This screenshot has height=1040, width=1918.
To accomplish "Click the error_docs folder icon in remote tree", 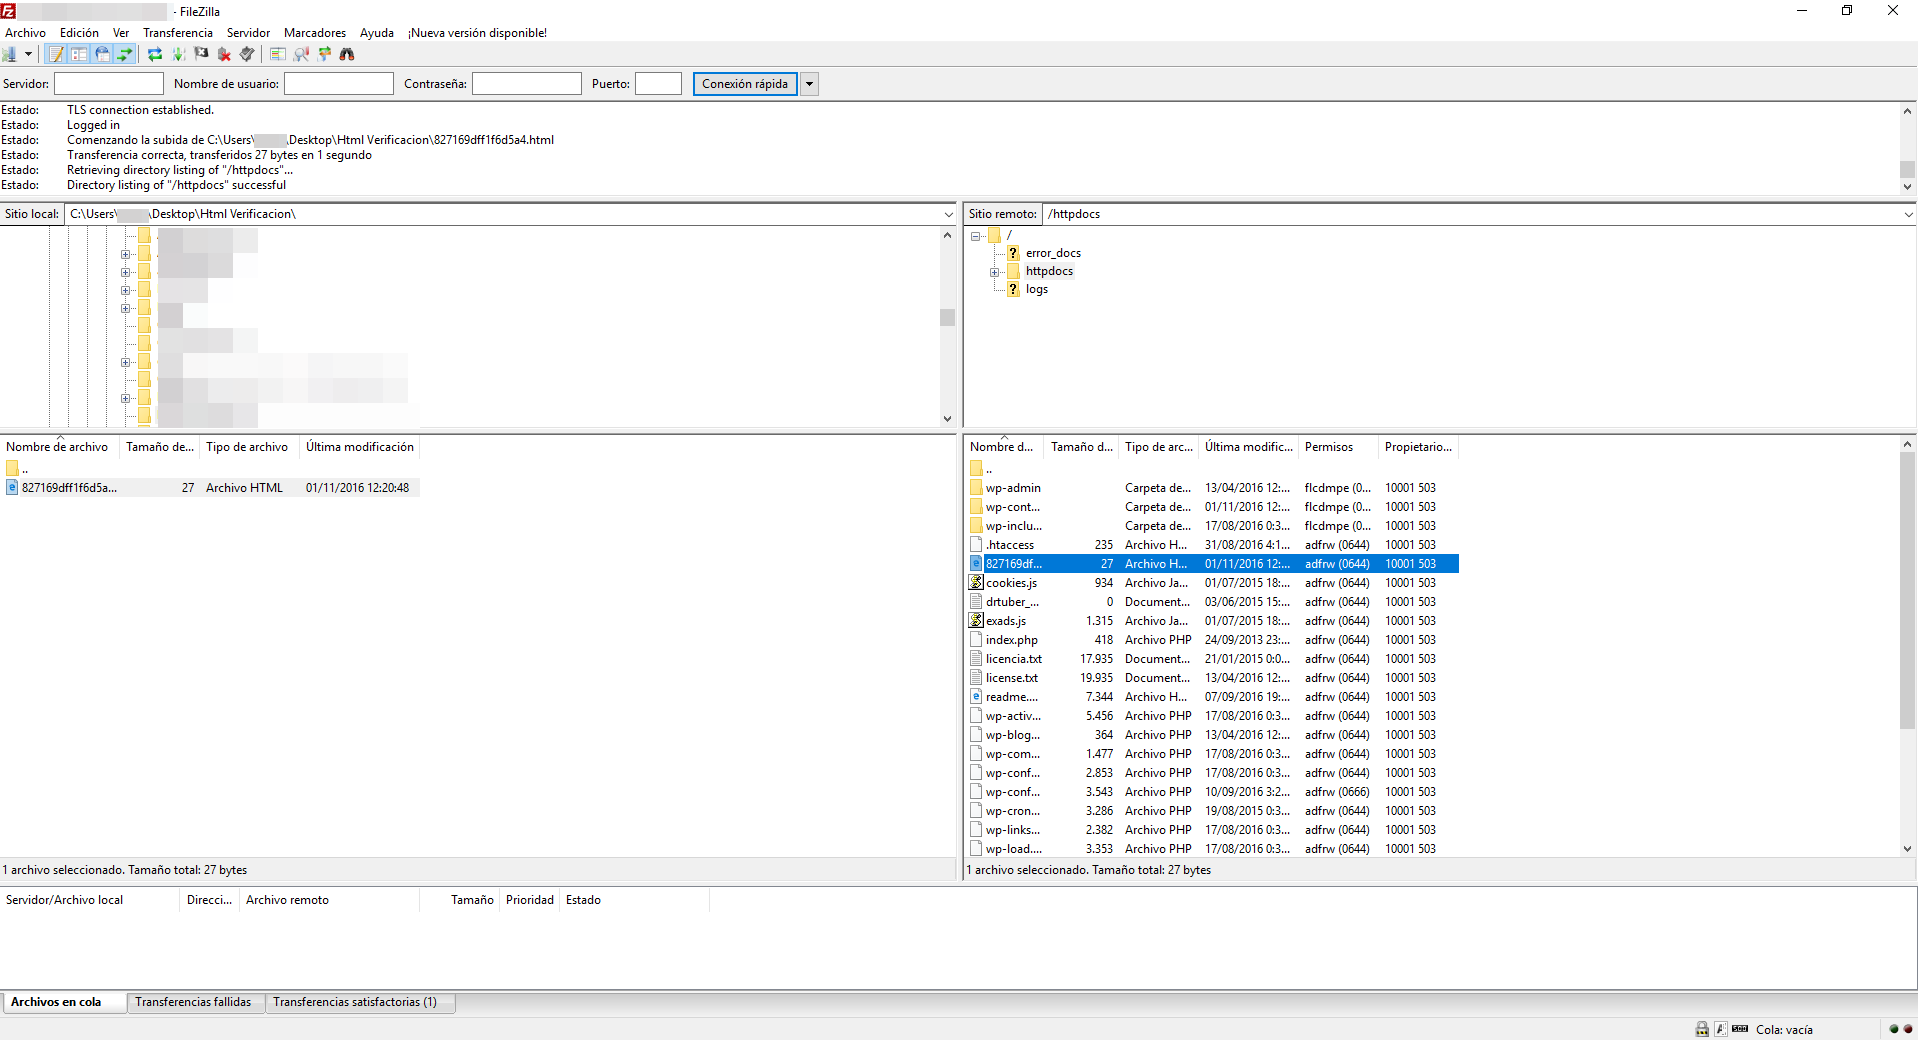I will [x=1013, y=253].
